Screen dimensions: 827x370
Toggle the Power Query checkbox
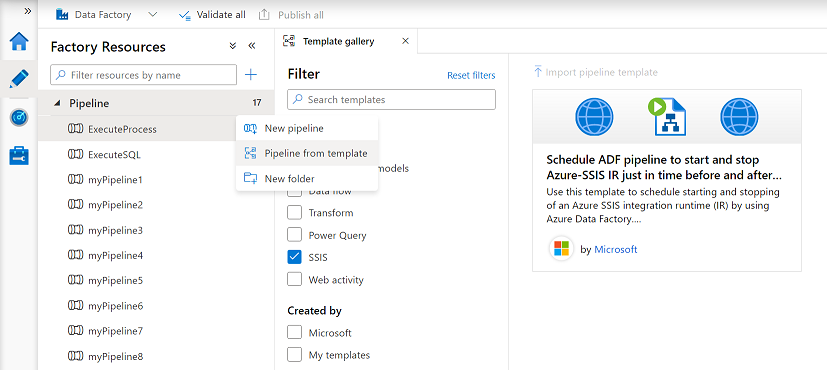point(294,235)
